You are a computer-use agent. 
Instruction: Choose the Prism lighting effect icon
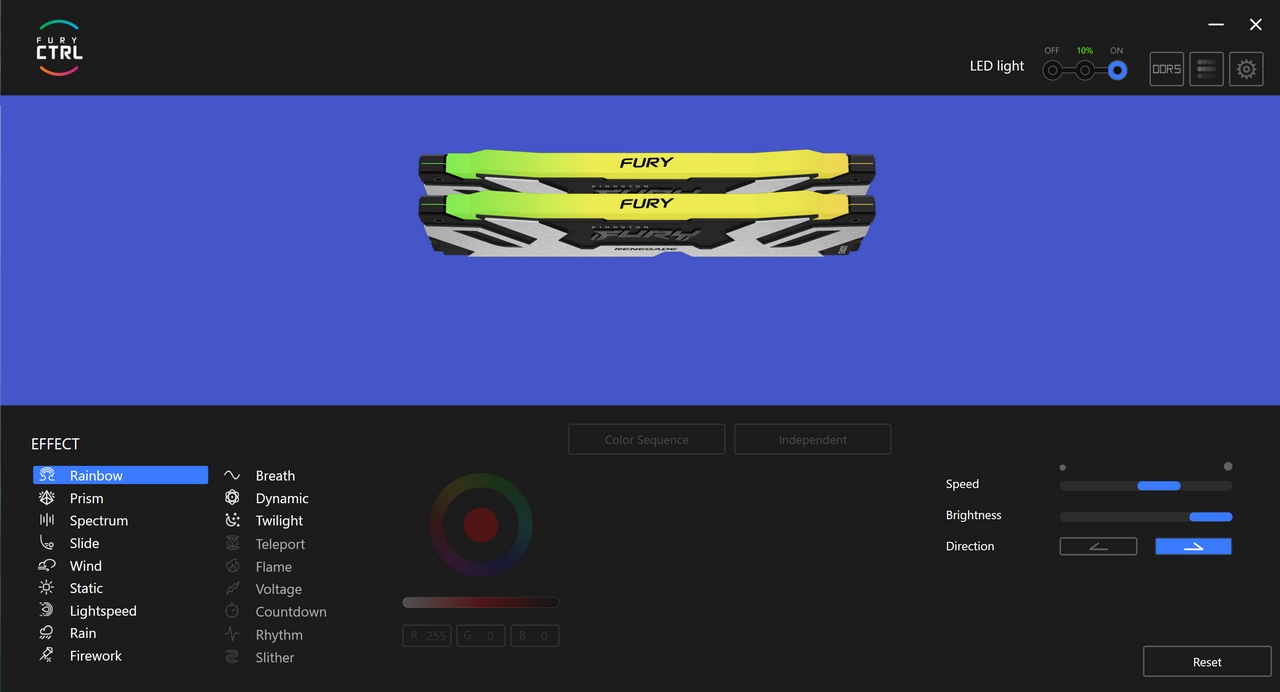(47, 498)
